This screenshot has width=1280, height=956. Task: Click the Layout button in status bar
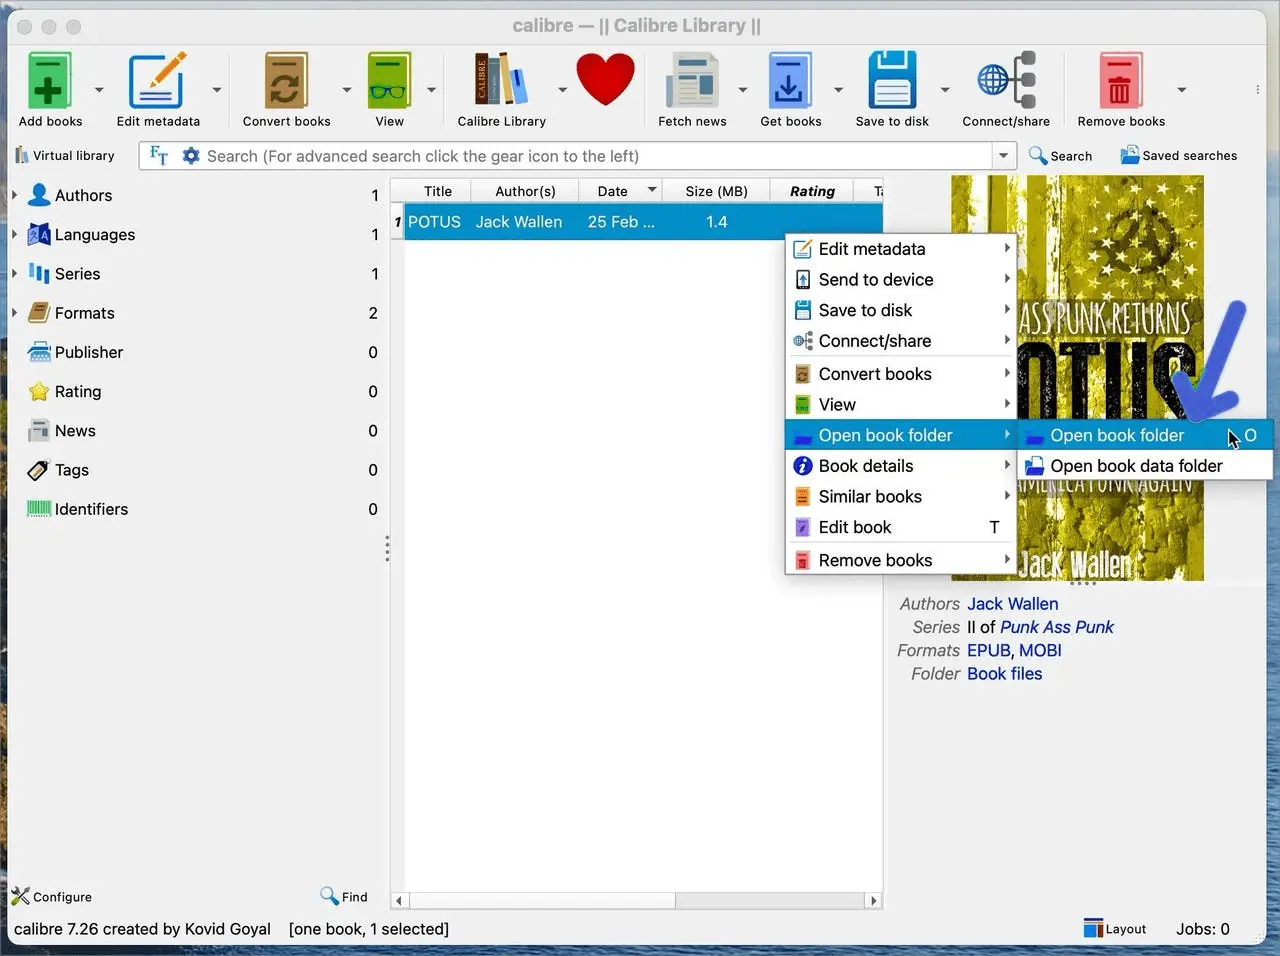point(1115,929)
